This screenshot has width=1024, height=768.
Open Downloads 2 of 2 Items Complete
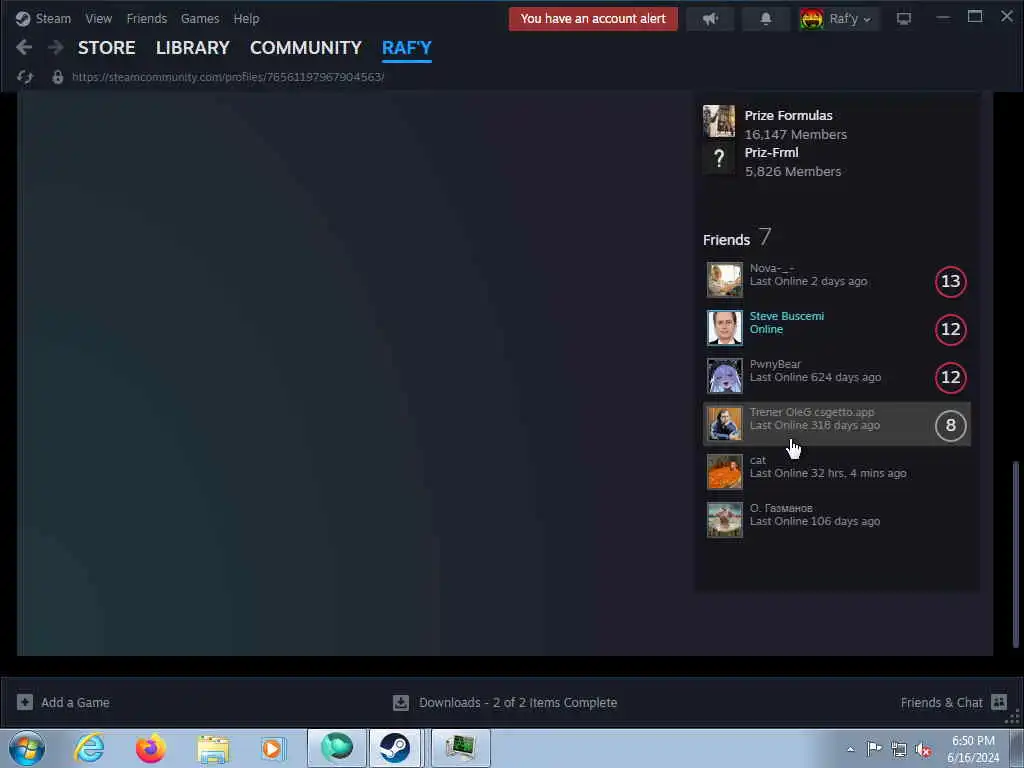point(518,703)
